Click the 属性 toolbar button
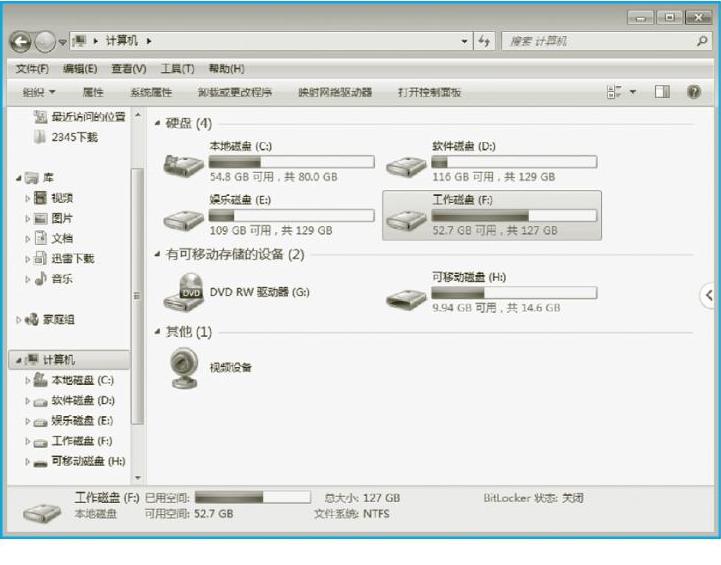The height and width of the screenshot is (565, 721). (93, 92)
